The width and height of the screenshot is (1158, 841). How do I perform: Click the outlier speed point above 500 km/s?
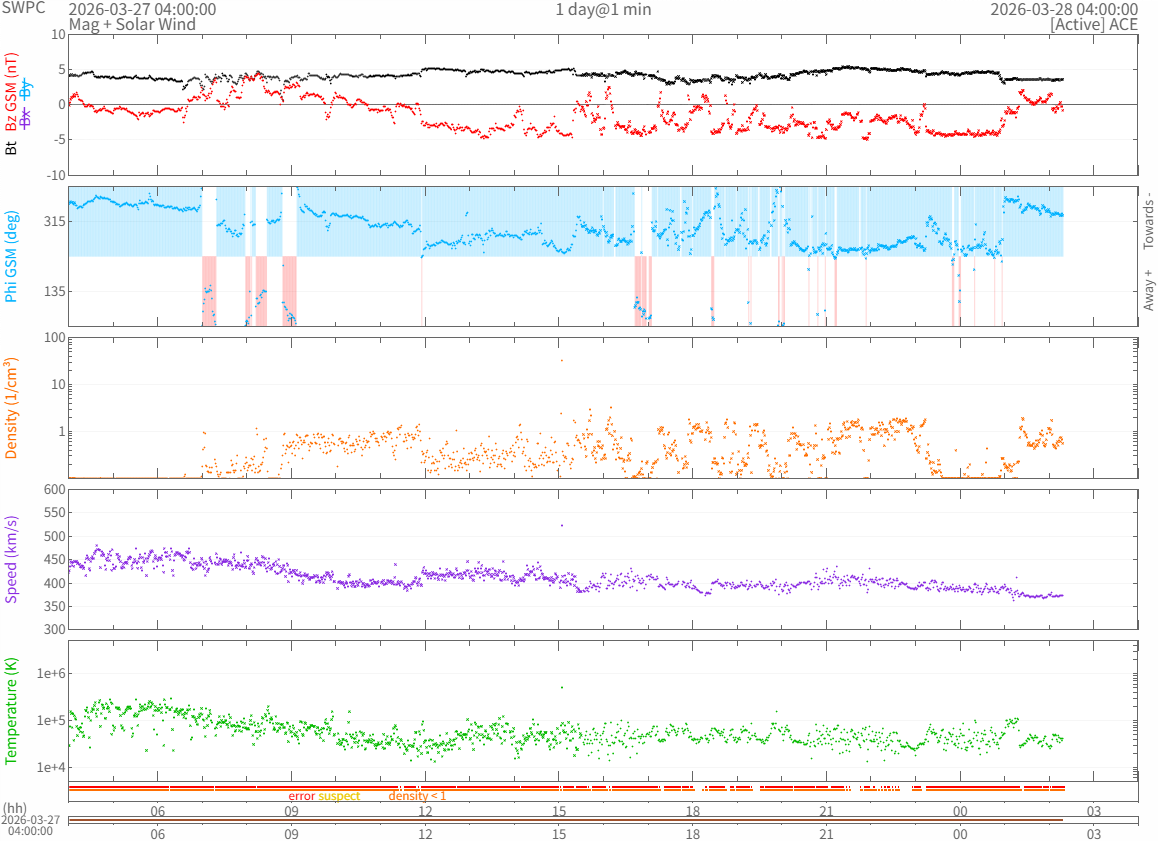point(561,525)
